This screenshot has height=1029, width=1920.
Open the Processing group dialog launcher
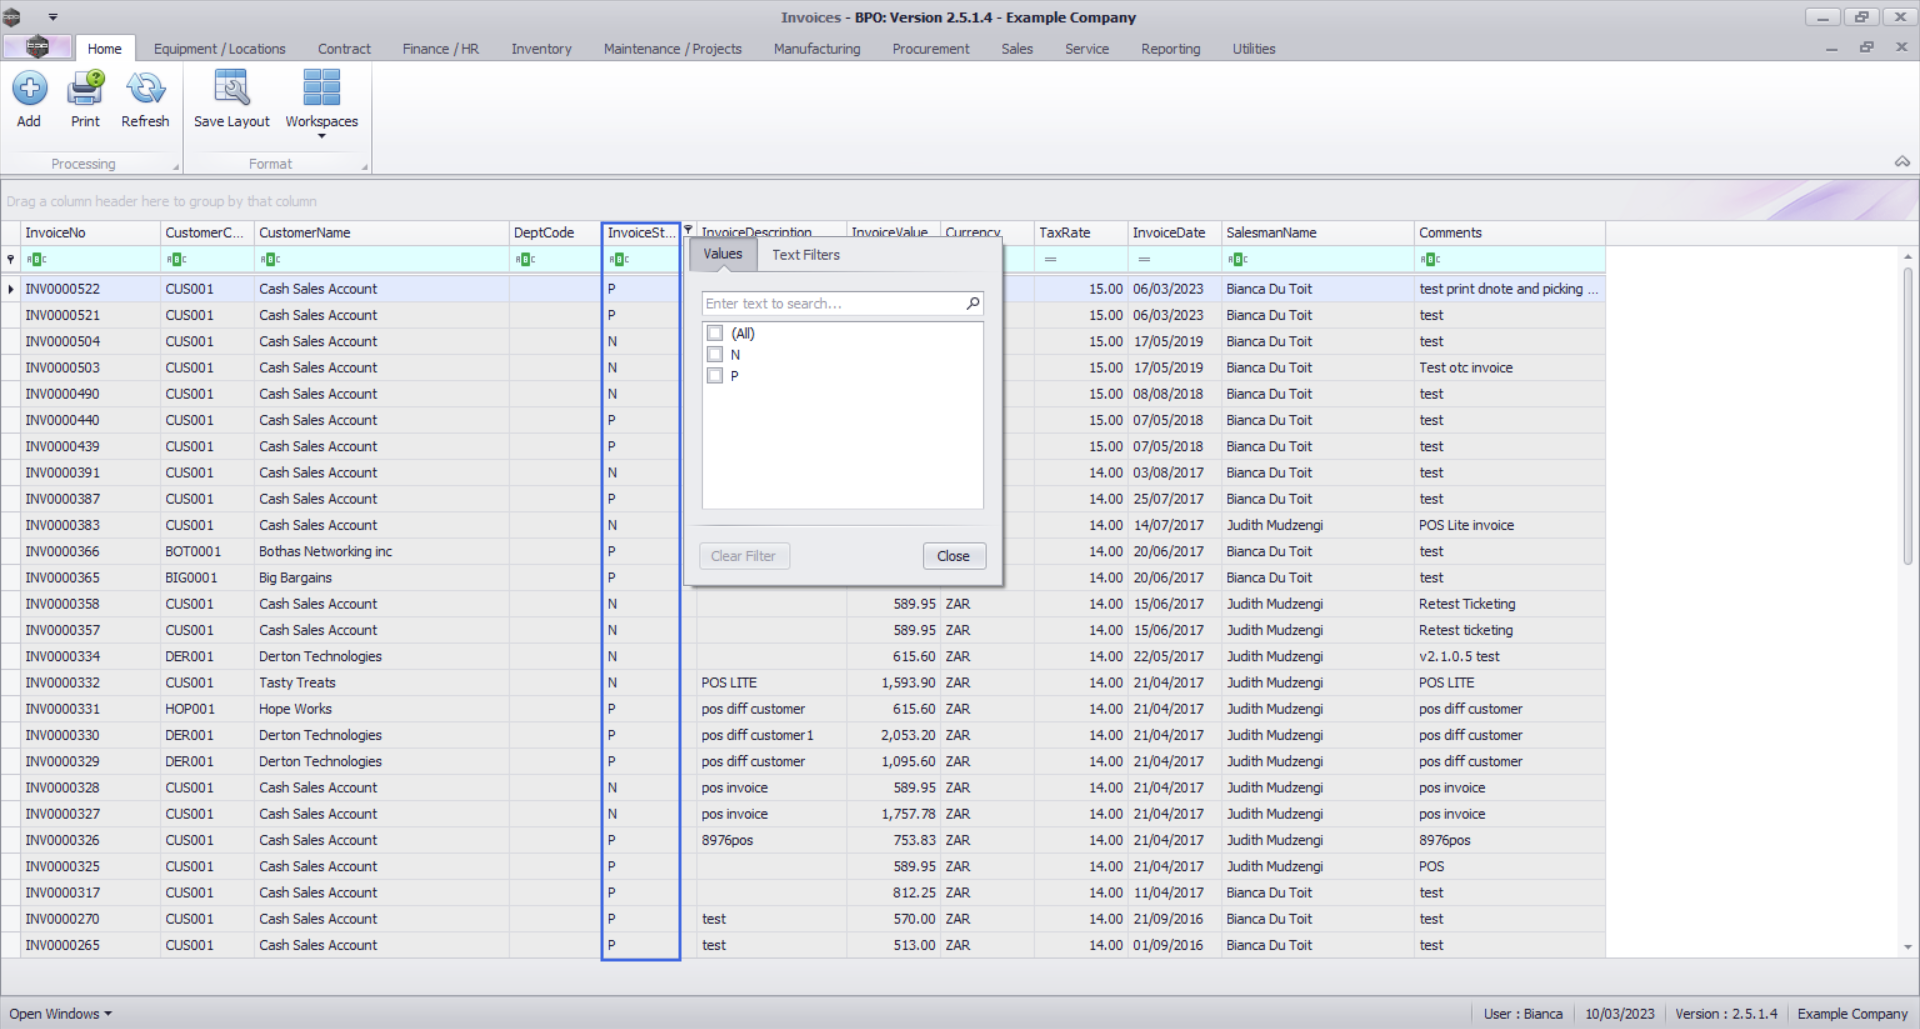pos(176,166)
